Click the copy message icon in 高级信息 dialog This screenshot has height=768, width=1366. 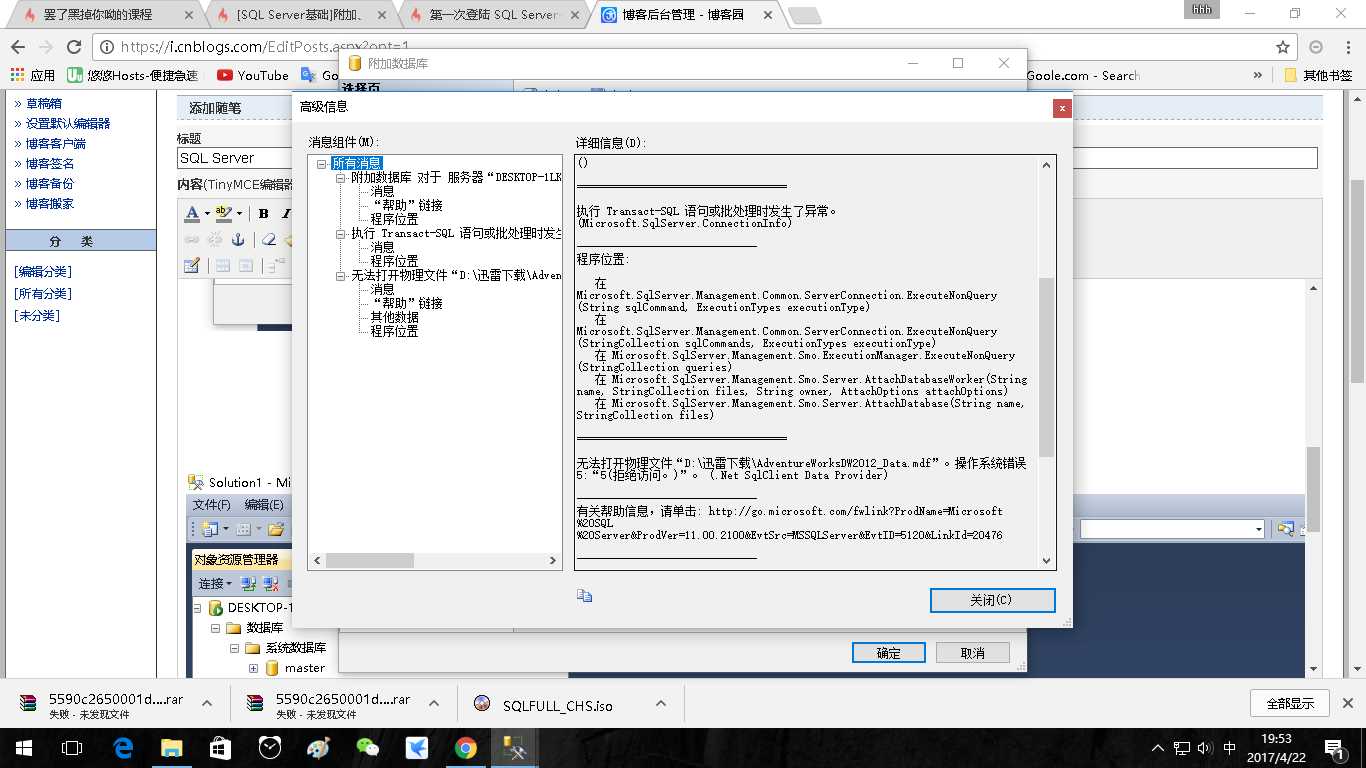[x=585, y=596]
